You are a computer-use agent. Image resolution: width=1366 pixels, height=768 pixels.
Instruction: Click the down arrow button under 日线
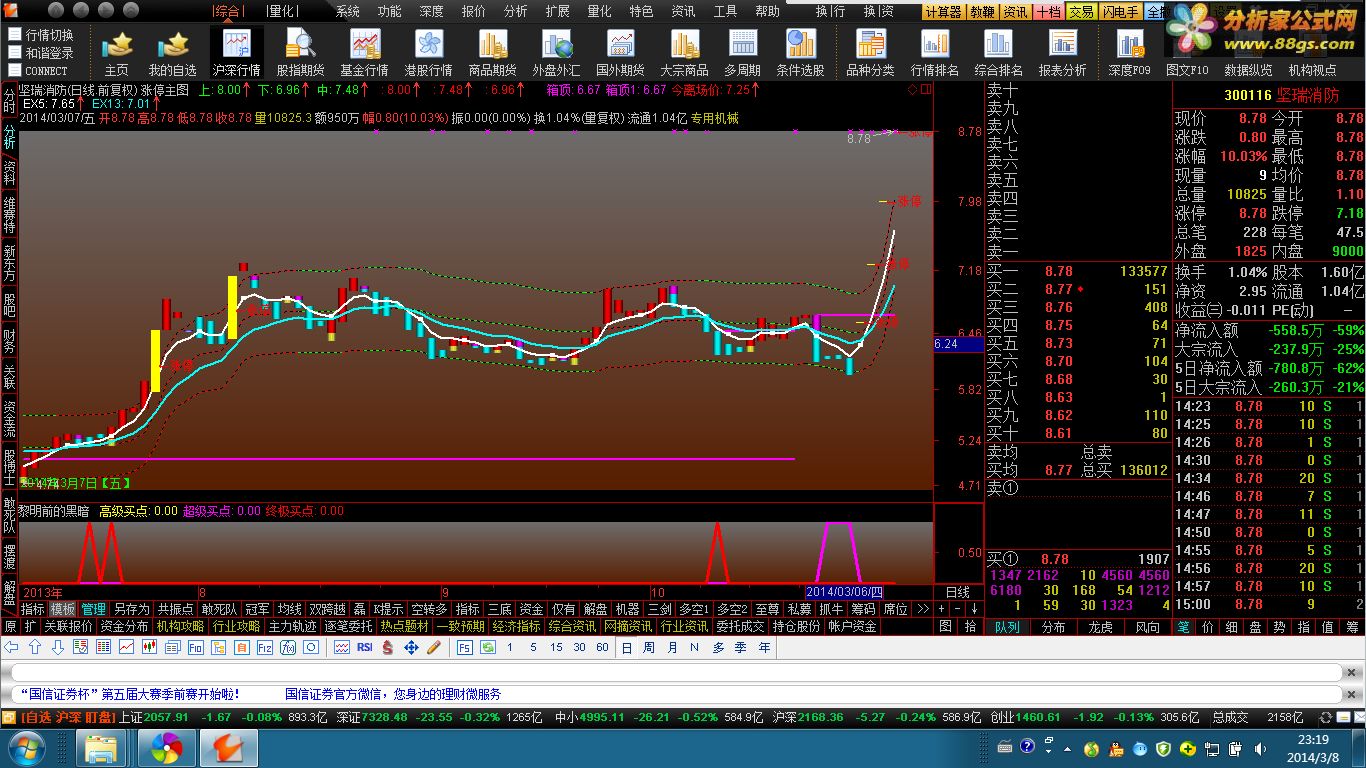974,609
